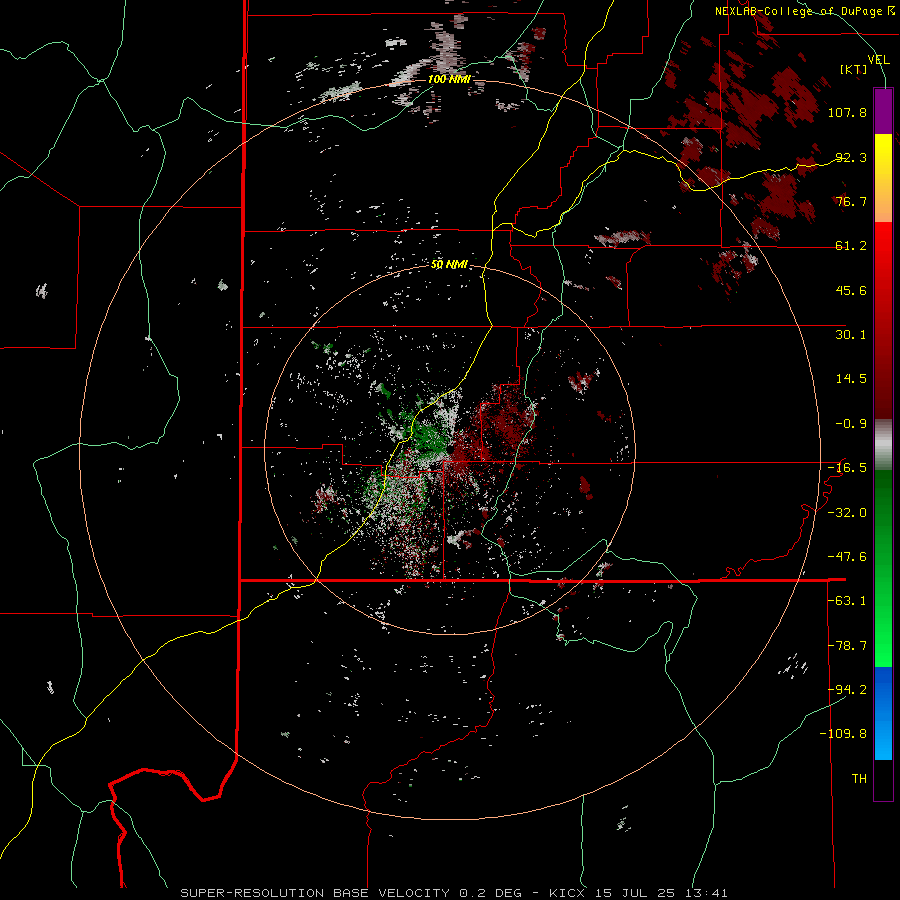Select the 45.6 legend value
The image size is (900, 900).
click(x=851, y=290)
